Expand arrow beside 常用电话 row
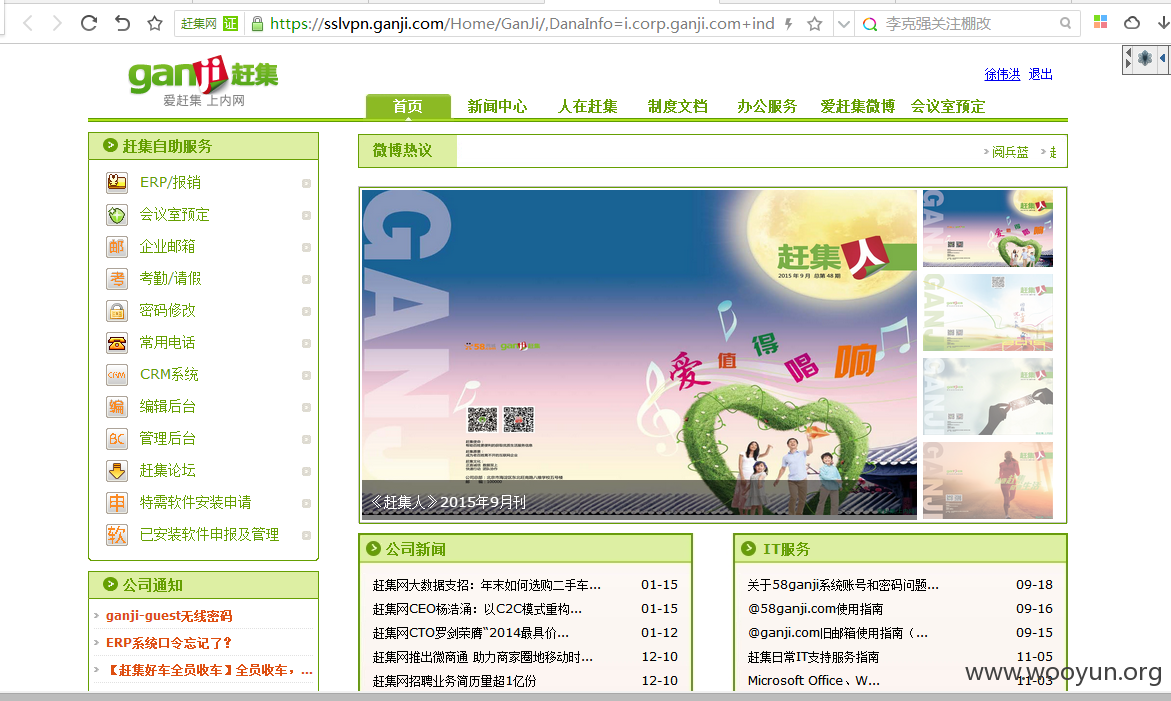1171x701 pixels. click(306, 343)
